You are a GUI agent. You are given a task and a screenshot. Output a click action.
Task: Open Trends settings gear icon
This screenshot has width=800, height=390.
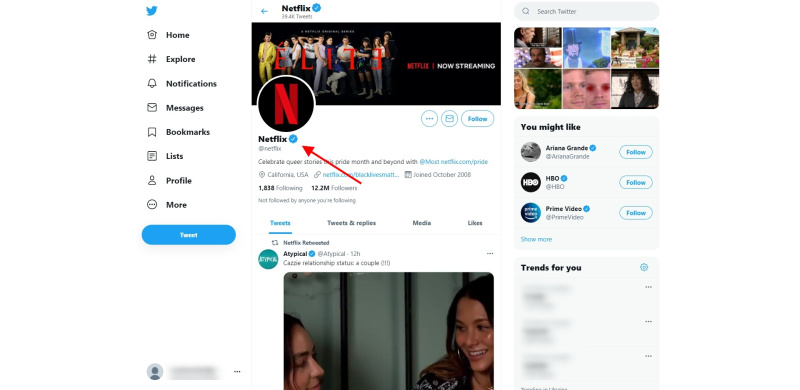644,267
